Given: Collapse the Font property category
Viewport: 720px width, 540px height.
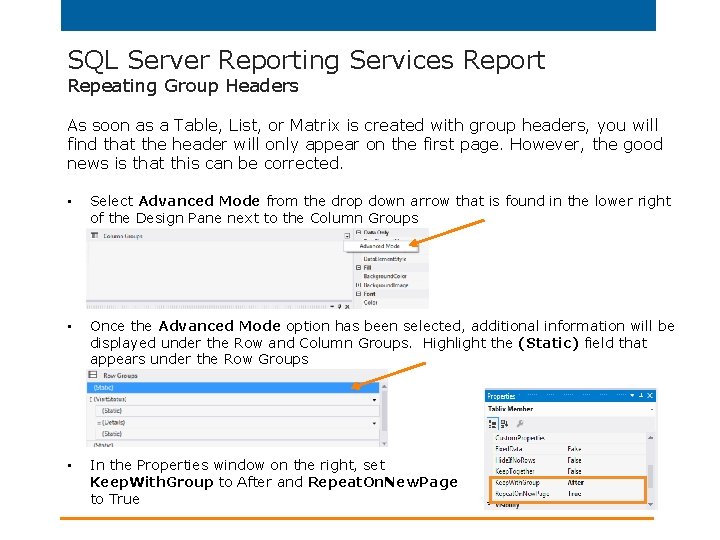Looking at the screenshot, I should coord(358,294).
